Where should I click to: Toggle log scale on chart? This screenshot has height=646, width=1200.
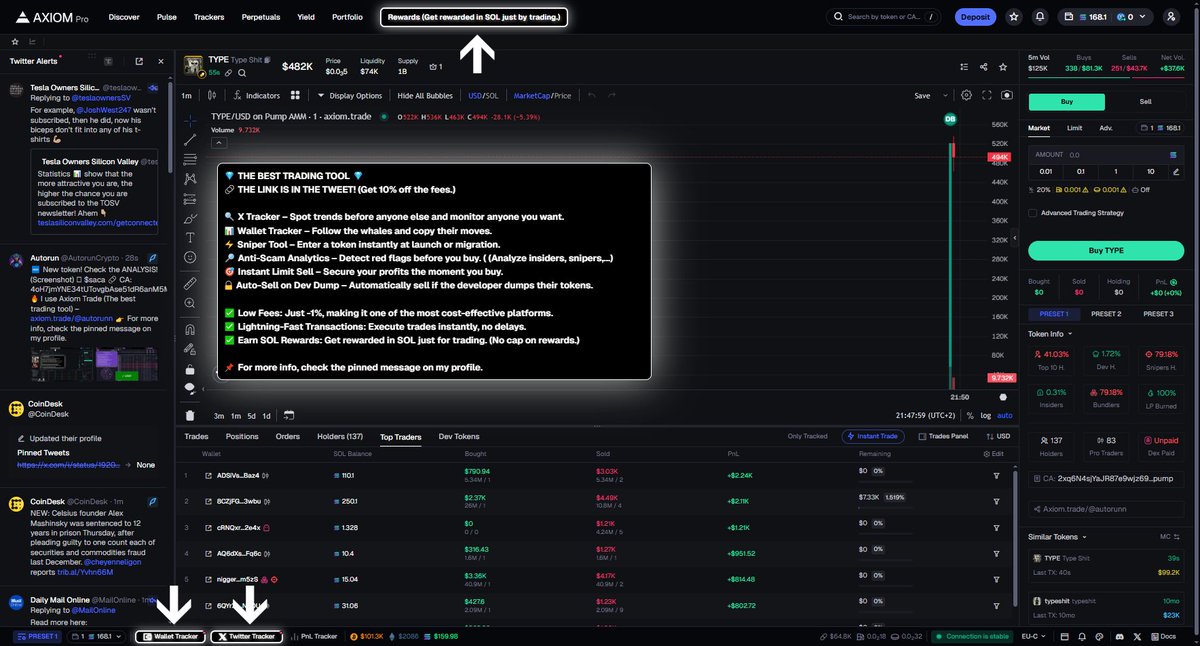[987, 415]
